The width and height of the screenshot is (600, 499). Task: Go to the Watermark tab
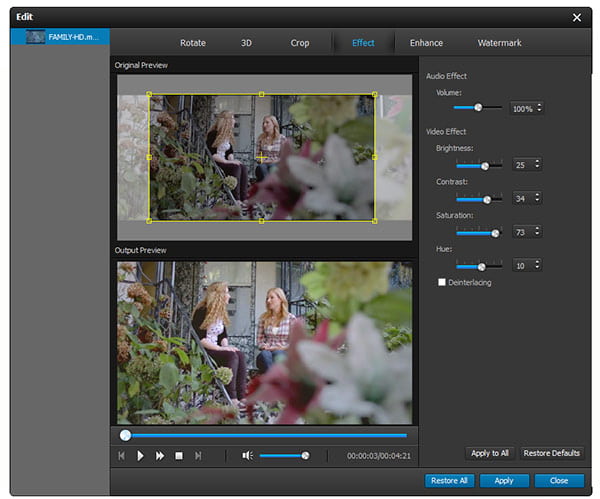pos(499,43)
